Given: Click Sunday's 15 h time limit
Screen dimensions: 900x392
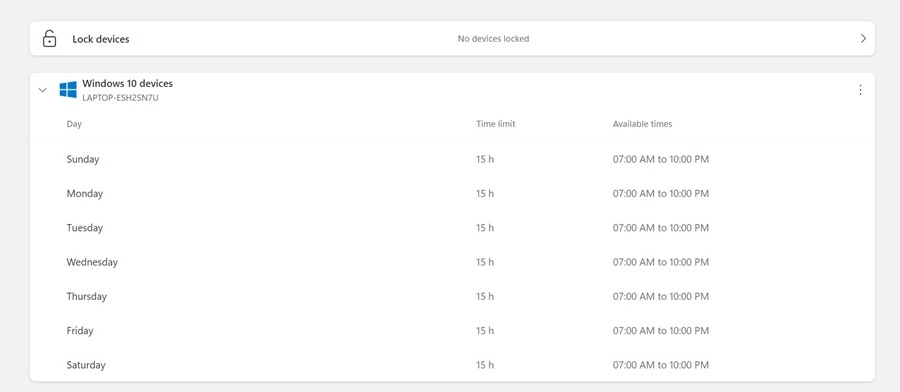Looking at the screenshot, I should (x=484, y=159).
